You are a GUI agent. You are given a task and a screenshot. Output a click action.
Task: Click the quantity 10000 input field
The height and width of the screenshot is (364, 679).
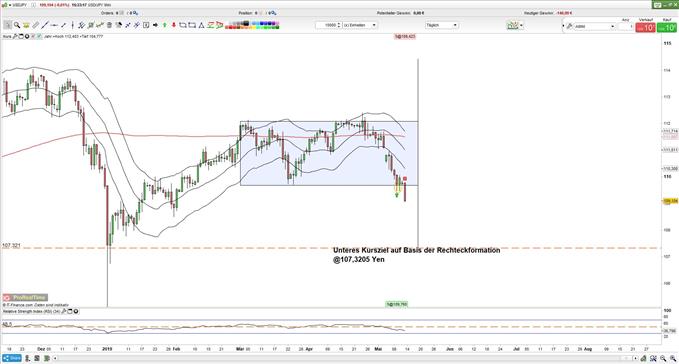click(x=327, y=25)
